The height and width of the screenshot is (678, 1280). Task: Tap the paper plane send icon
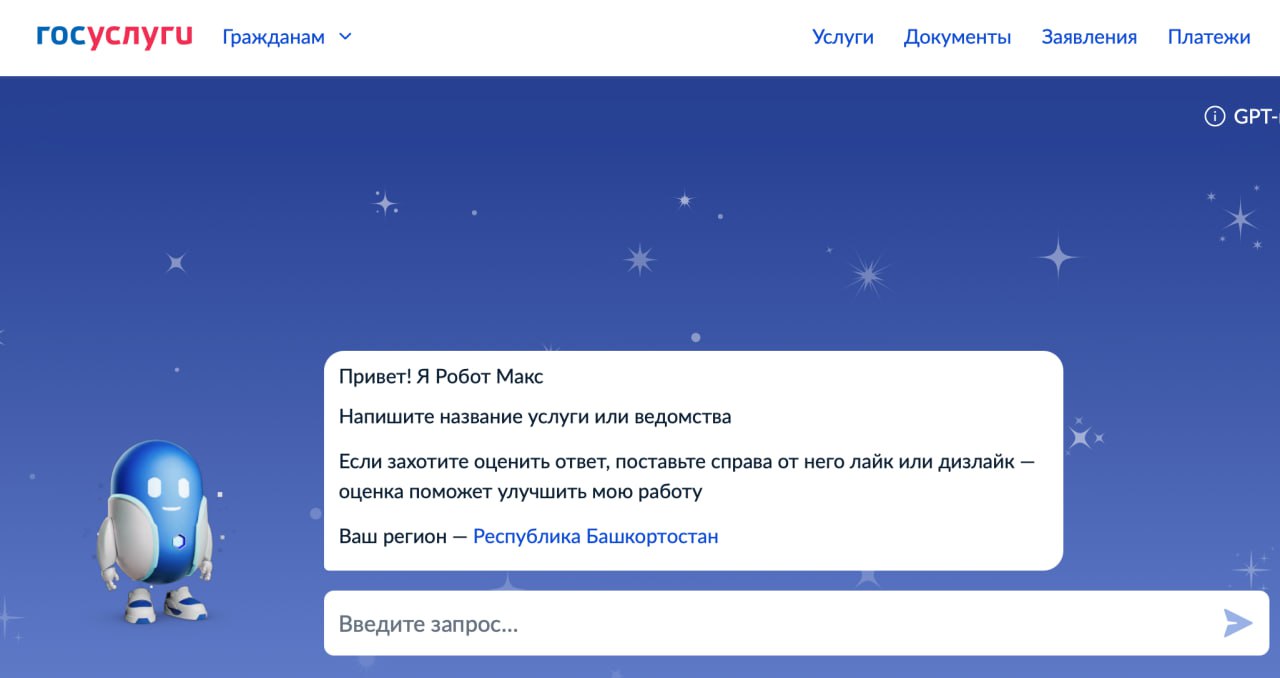point(1237,622)
